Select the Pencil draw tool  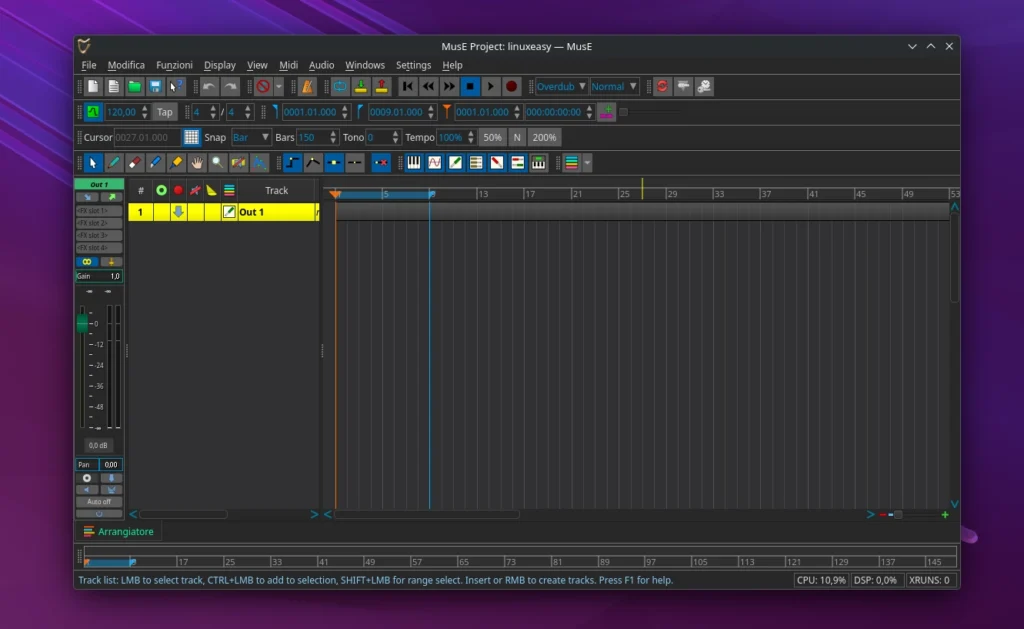(113, 163)
